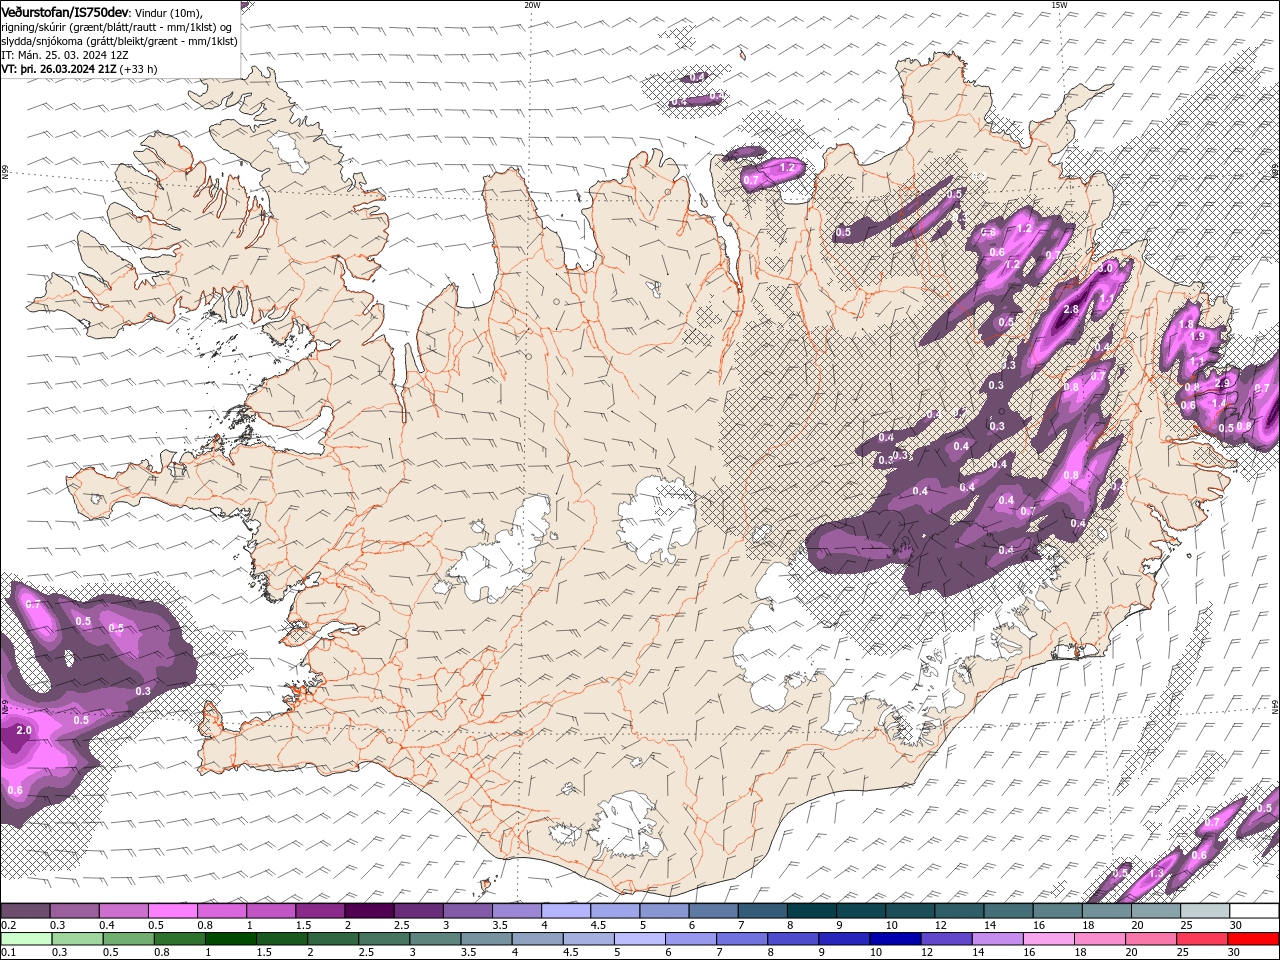
Task: Pick the 0.1 pale green swatch in rain row
Action: click(x=26, y=938)
